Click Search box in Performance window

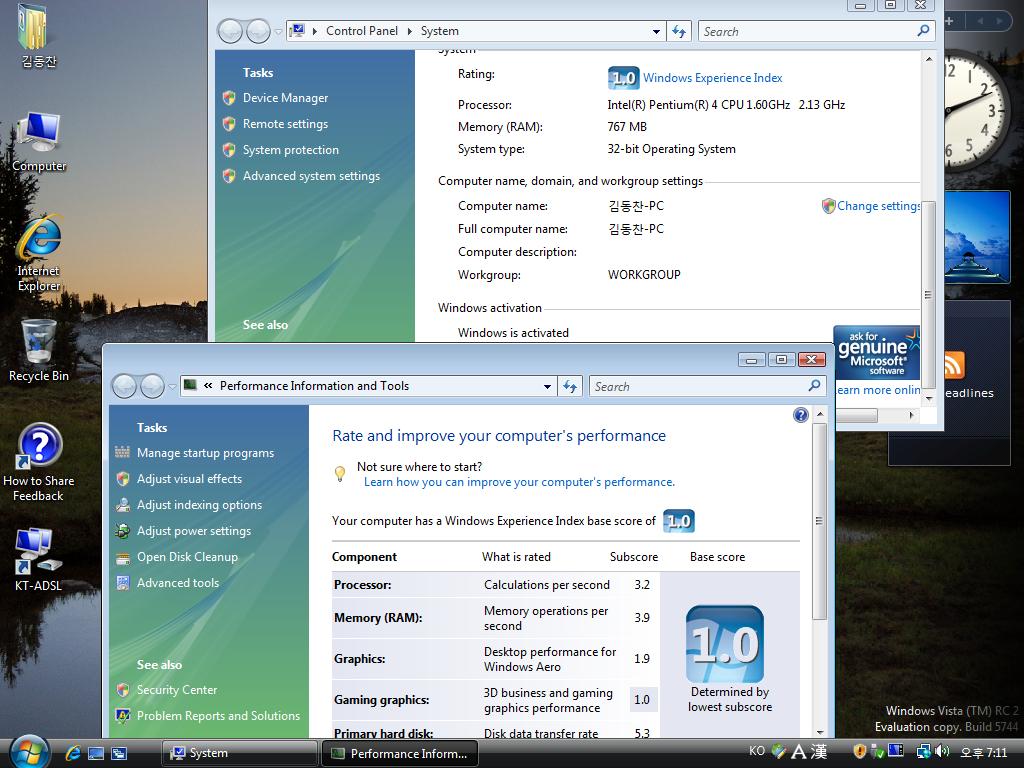(x=700, y=386)
